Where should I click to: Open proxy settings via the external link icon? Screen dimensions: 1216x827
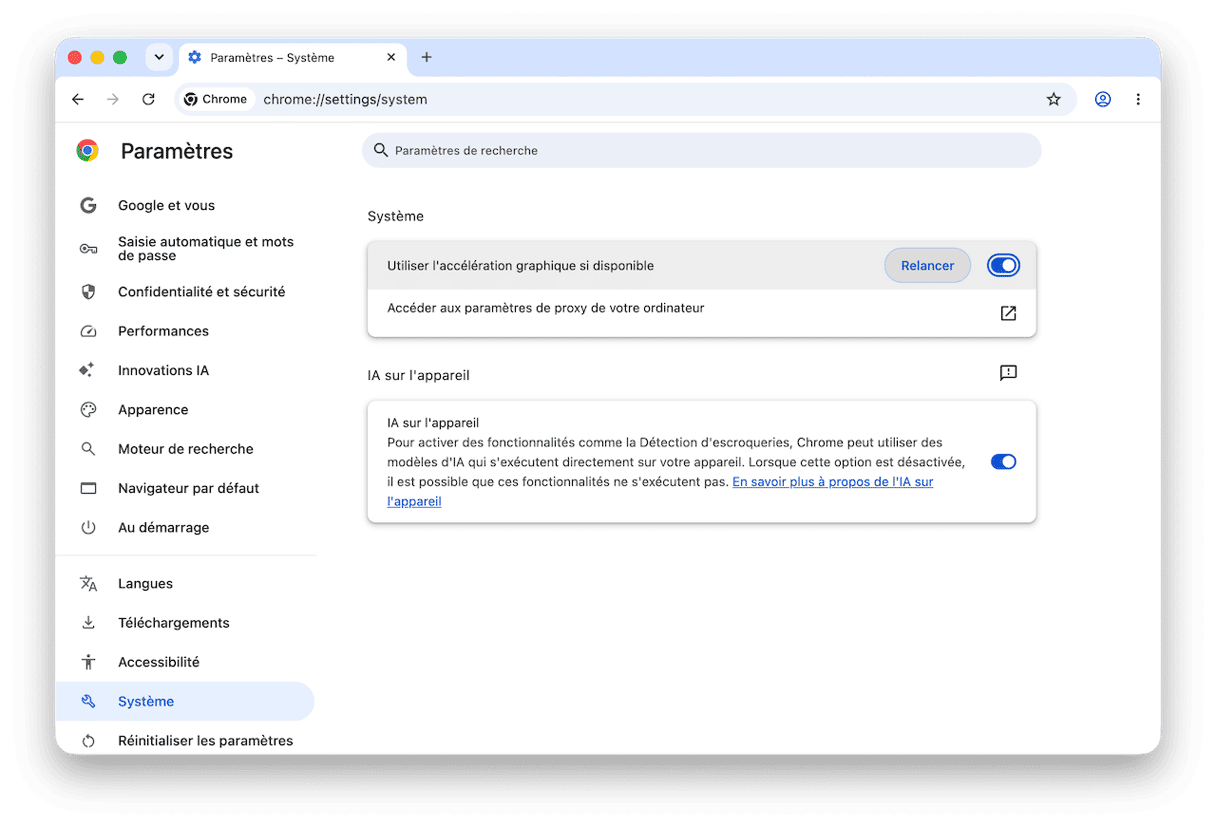click(1008, 313)
